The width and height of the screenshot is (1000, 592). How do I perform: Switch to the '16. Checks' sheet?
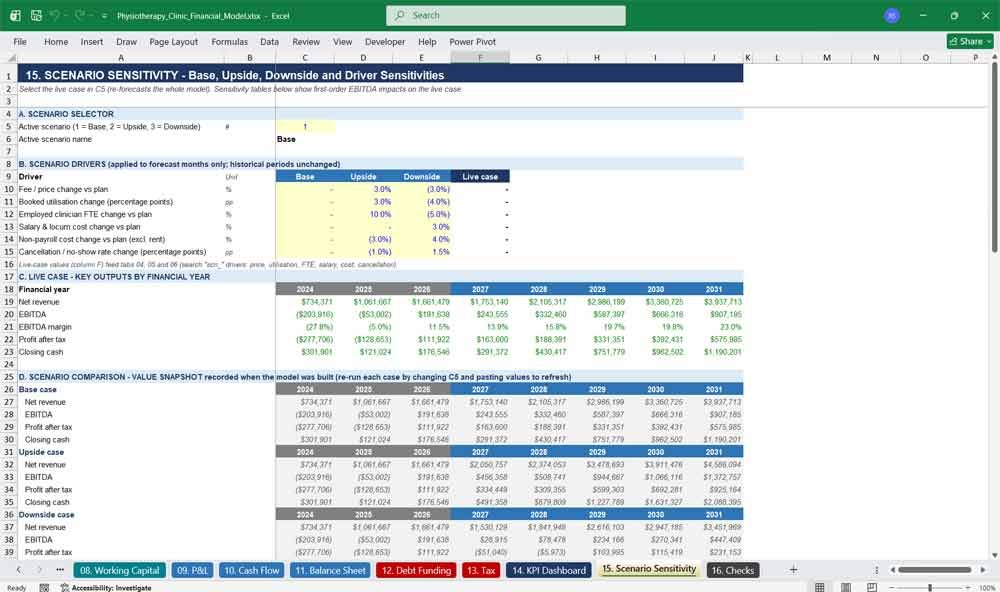733,570
